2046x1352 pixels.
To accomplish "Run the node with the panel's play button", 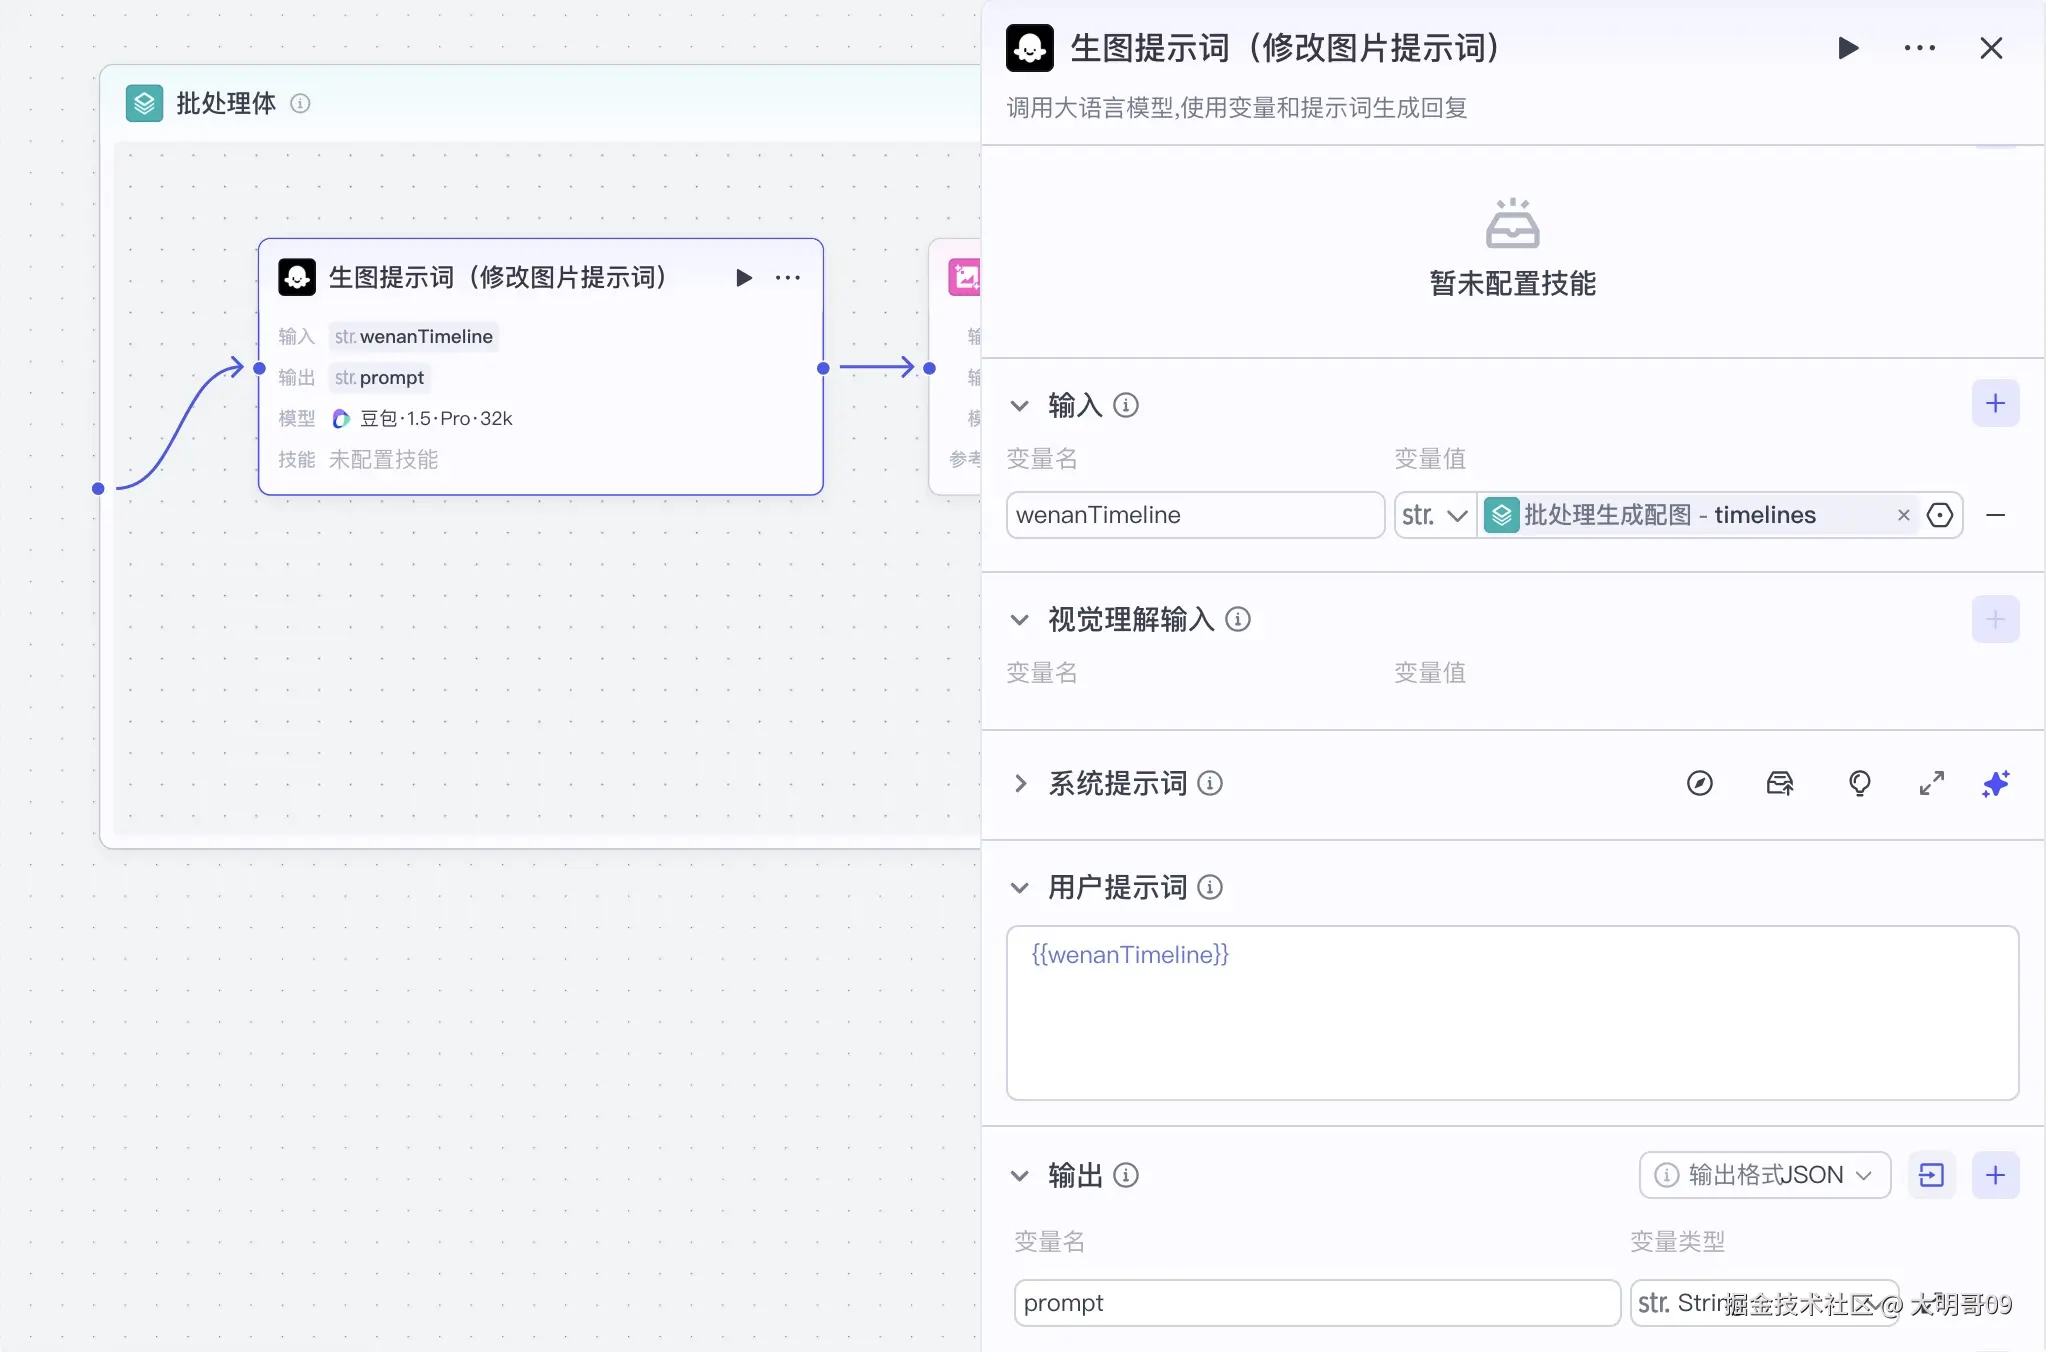I will [1848, 48].
